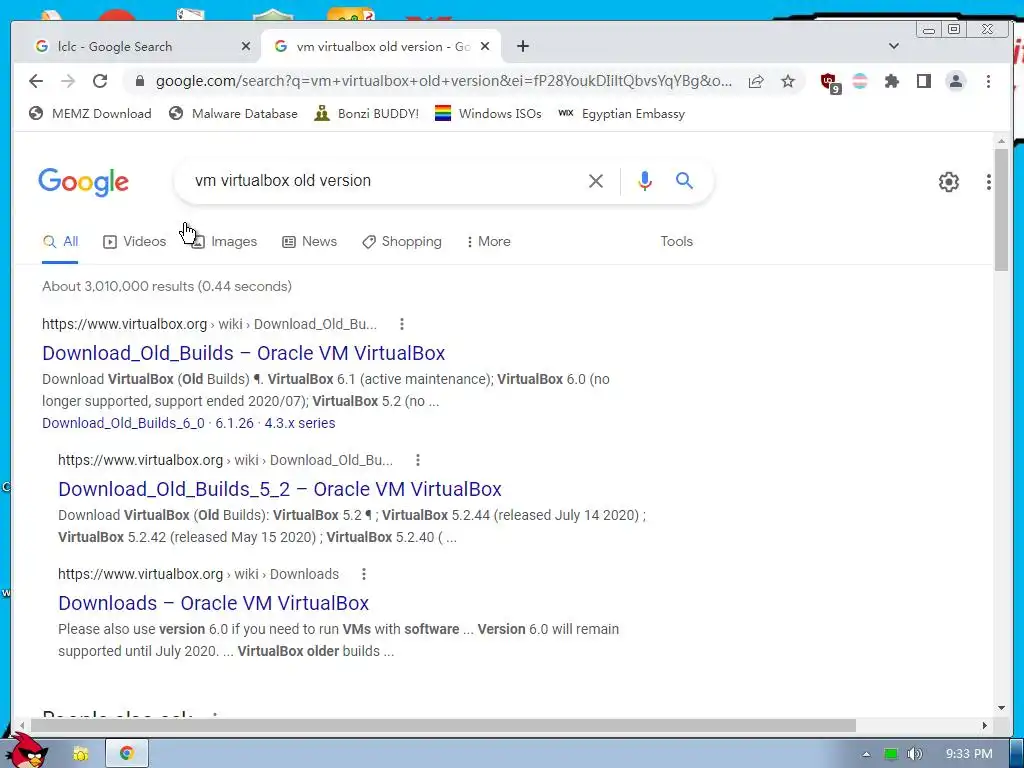Click the vertical scrollbar down arrow

click(x=1001, y=708)
